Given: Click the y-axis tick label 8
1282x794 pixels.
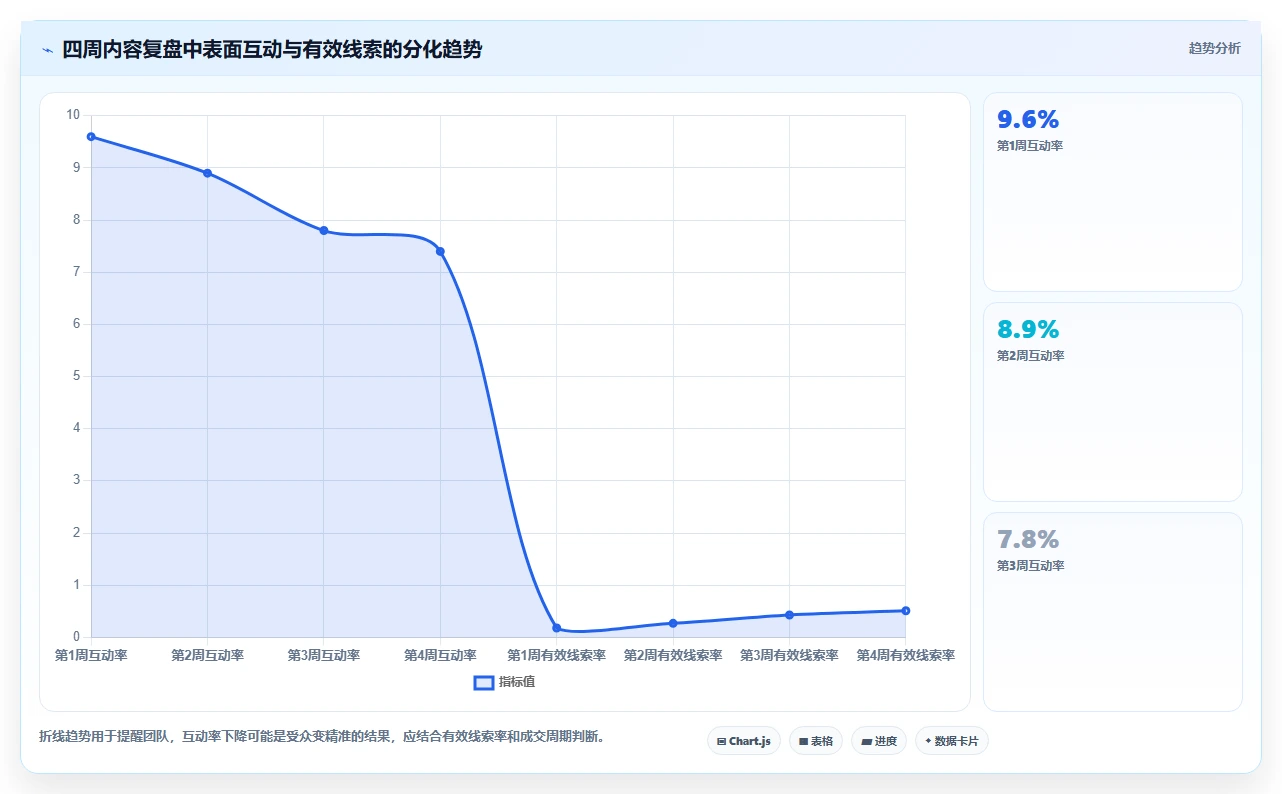Looking at the screenshot, I should pyautogui.click(x=77, y=220).
